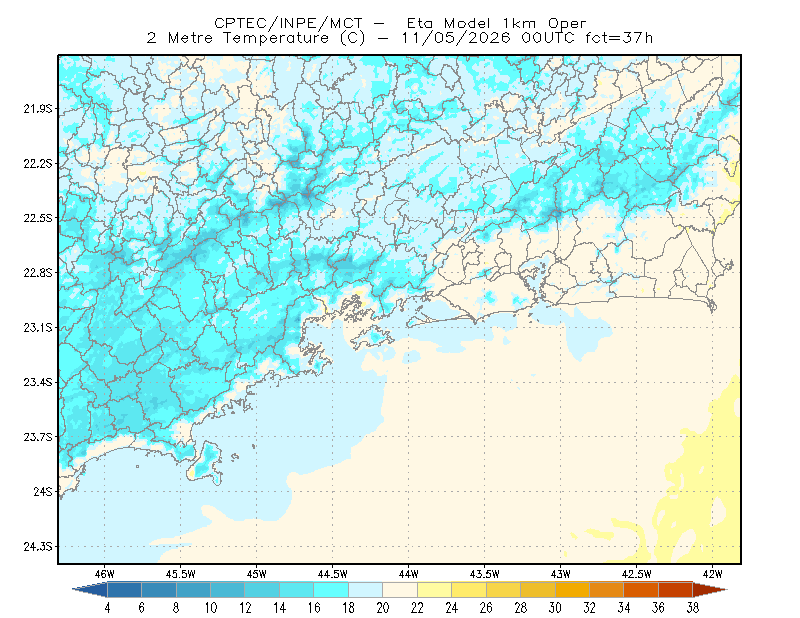
Task: Click the 43.5W longitude axis label
Action: click(484, 574)
